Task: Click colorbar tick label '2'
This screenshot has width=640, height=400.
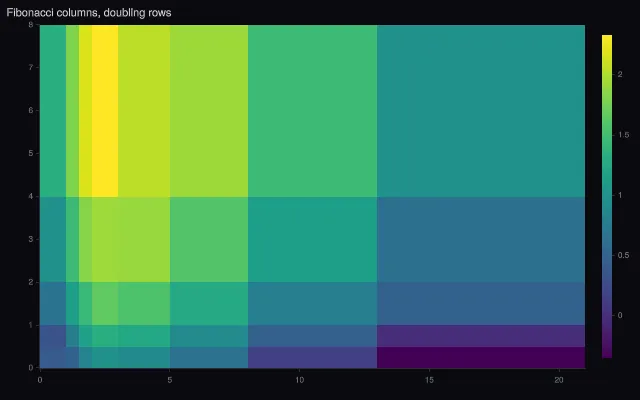Action: (620, 74)
